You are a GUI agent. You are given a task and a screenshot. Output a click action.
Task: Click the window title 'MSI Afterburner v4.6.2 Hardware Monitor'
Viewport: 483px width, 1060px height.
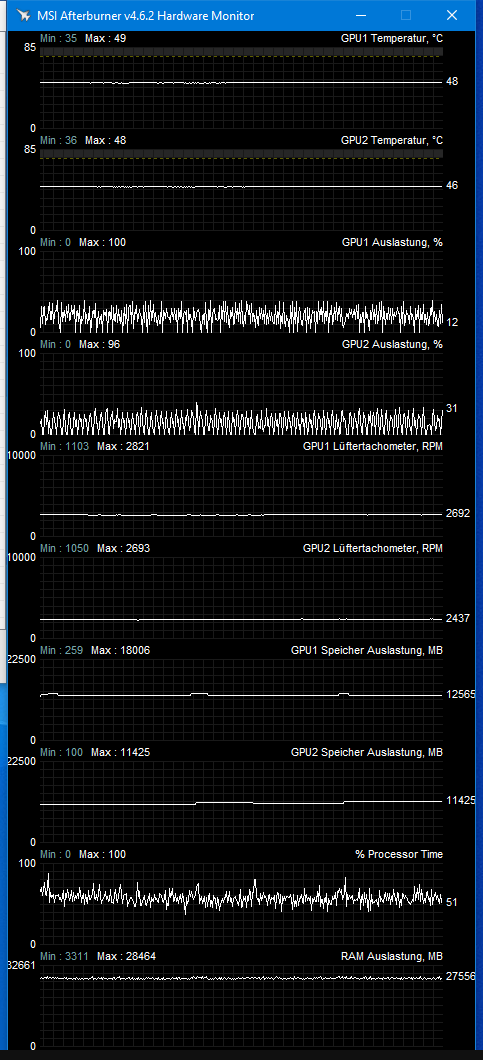145,16
